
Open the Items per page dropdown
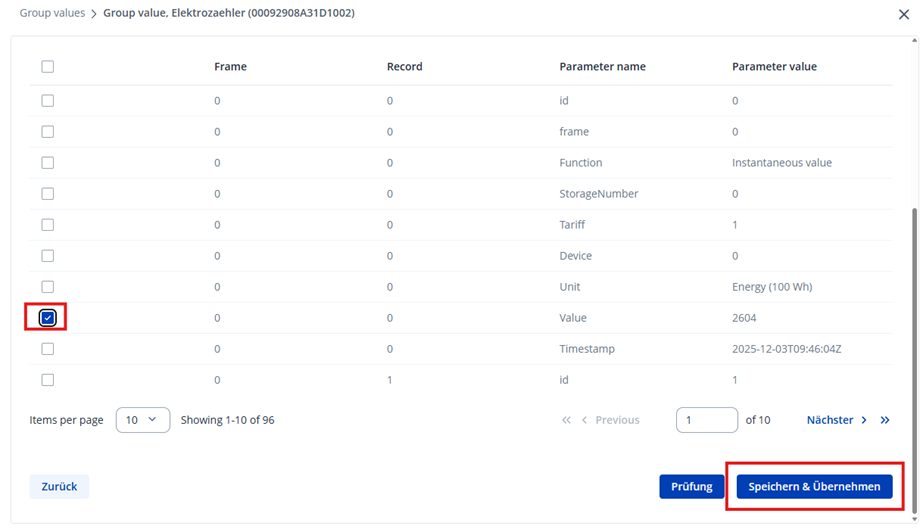[143, 420]
